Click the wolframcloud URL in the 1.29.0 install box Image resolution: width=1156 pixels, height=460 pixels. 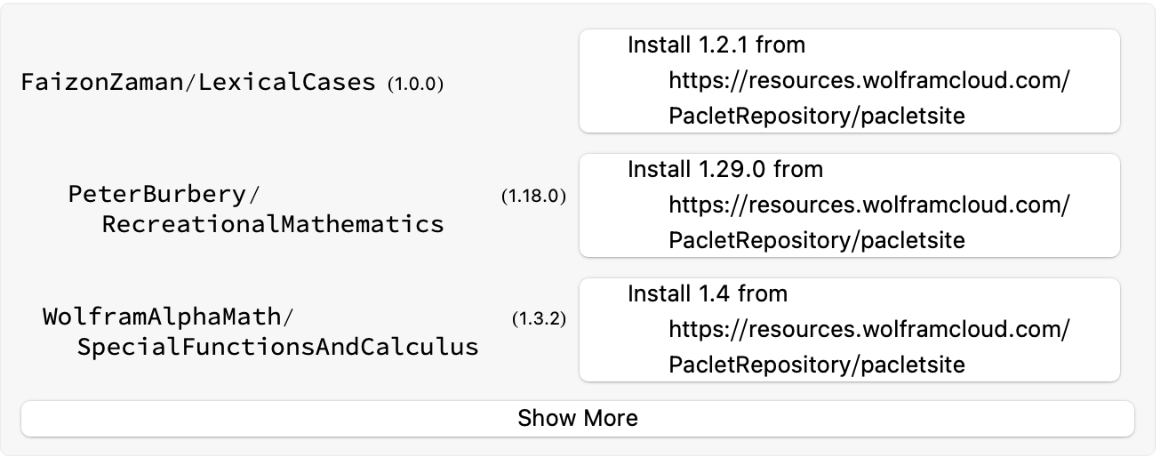869,205
